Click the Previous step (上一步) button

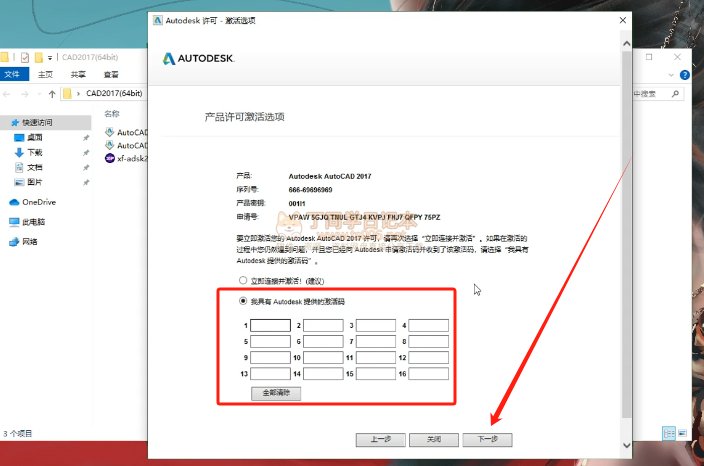pyautogui.click(x=381, y=440)
